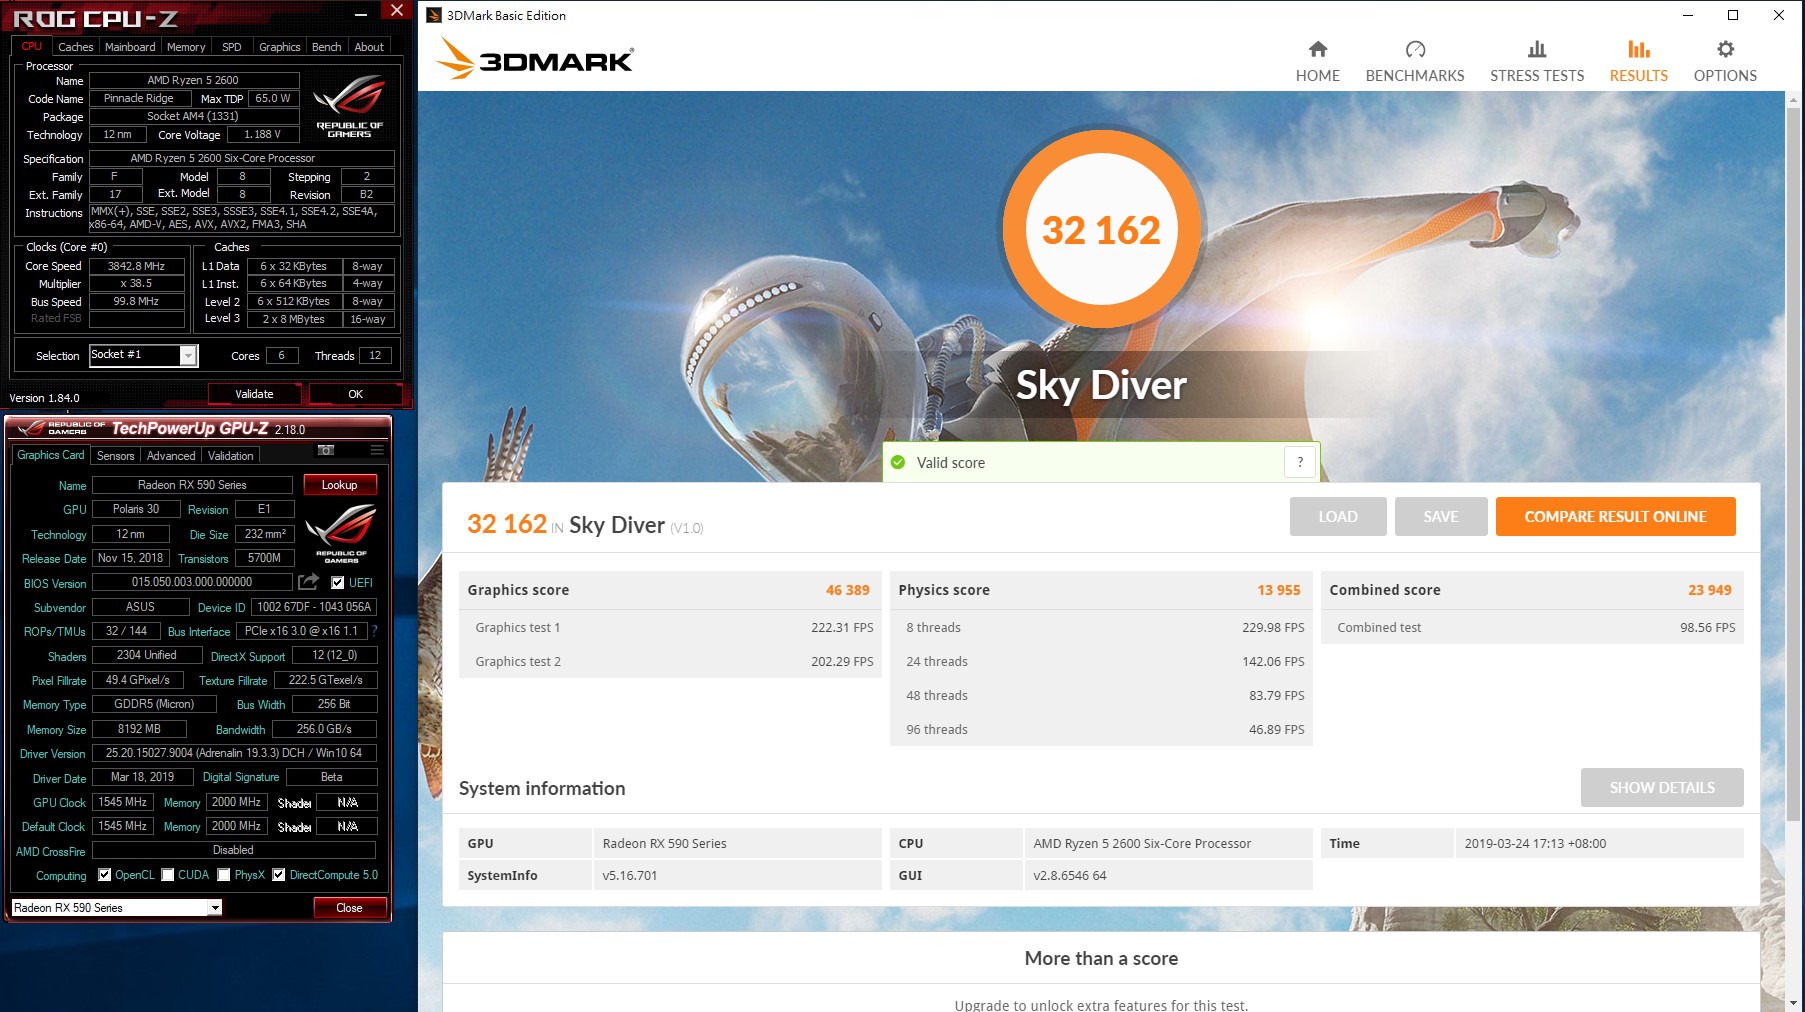Click ROG logo in CPU-Z window
Screen dimensions: 1805x1012
tap(349, 108)
